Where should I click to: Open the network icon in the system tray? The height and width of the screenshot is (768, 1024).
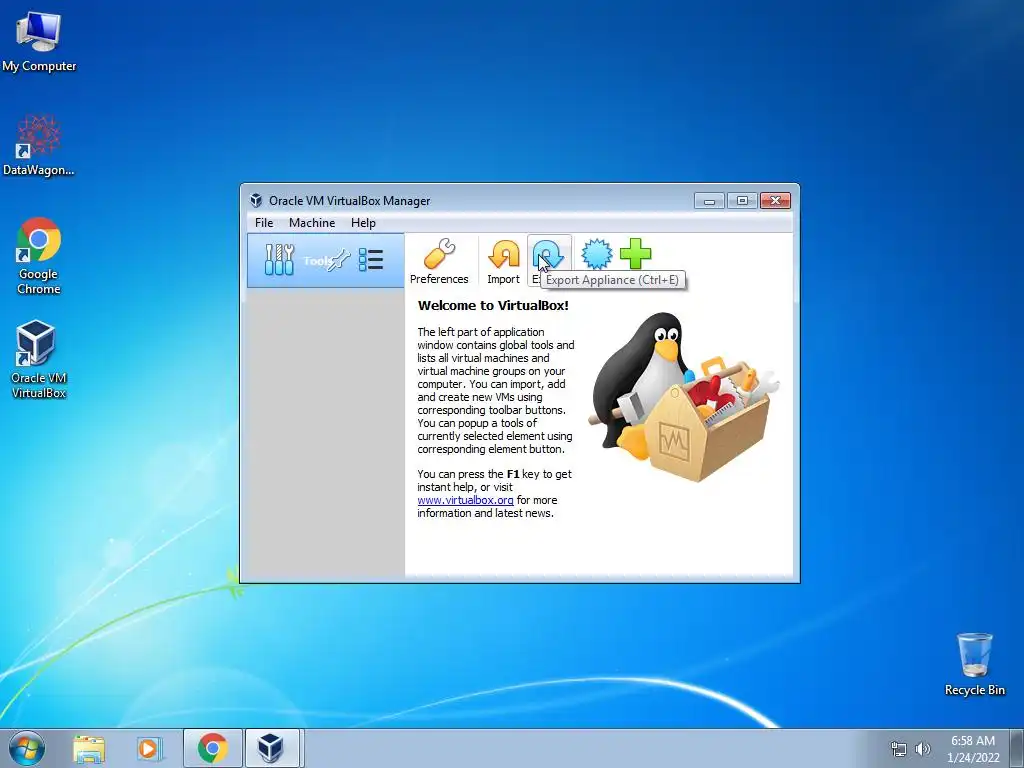tap(899, 749)
